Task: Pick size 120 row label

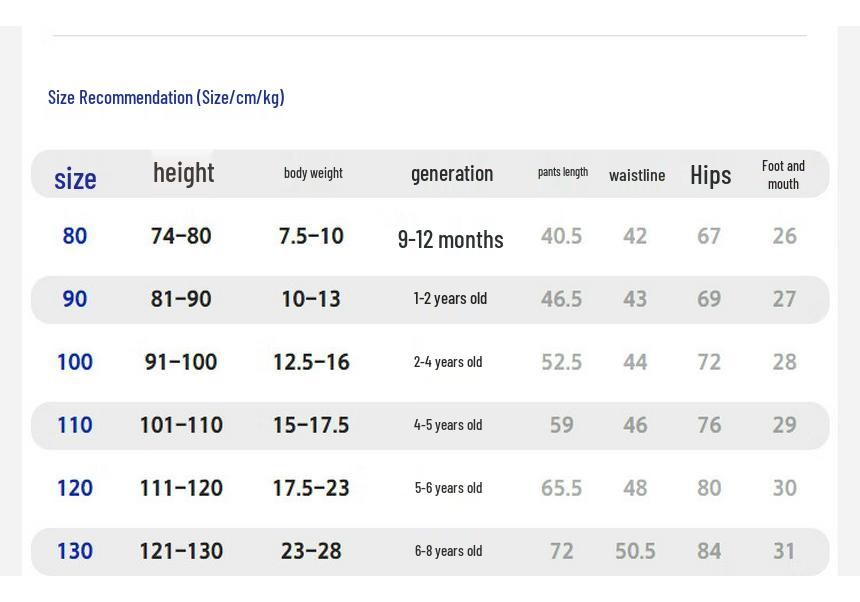Action: point(75,488)
